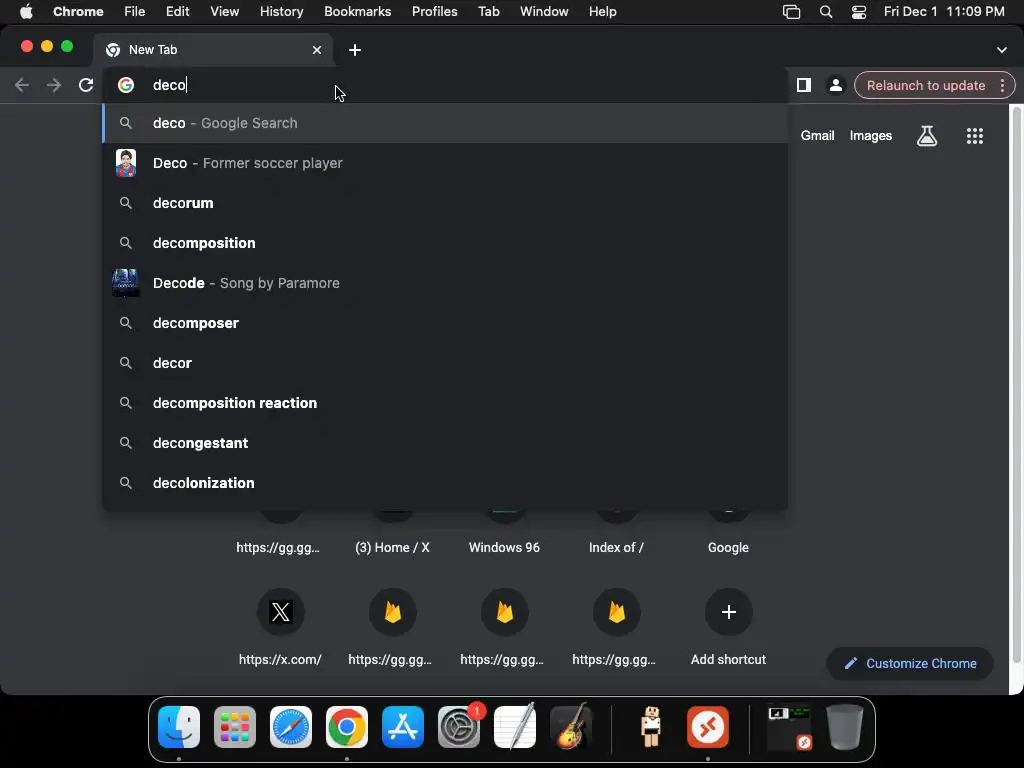1024x768 pixels.
Task: Open Chrome three-dot menu
Action: click(x=1002, y=85)
